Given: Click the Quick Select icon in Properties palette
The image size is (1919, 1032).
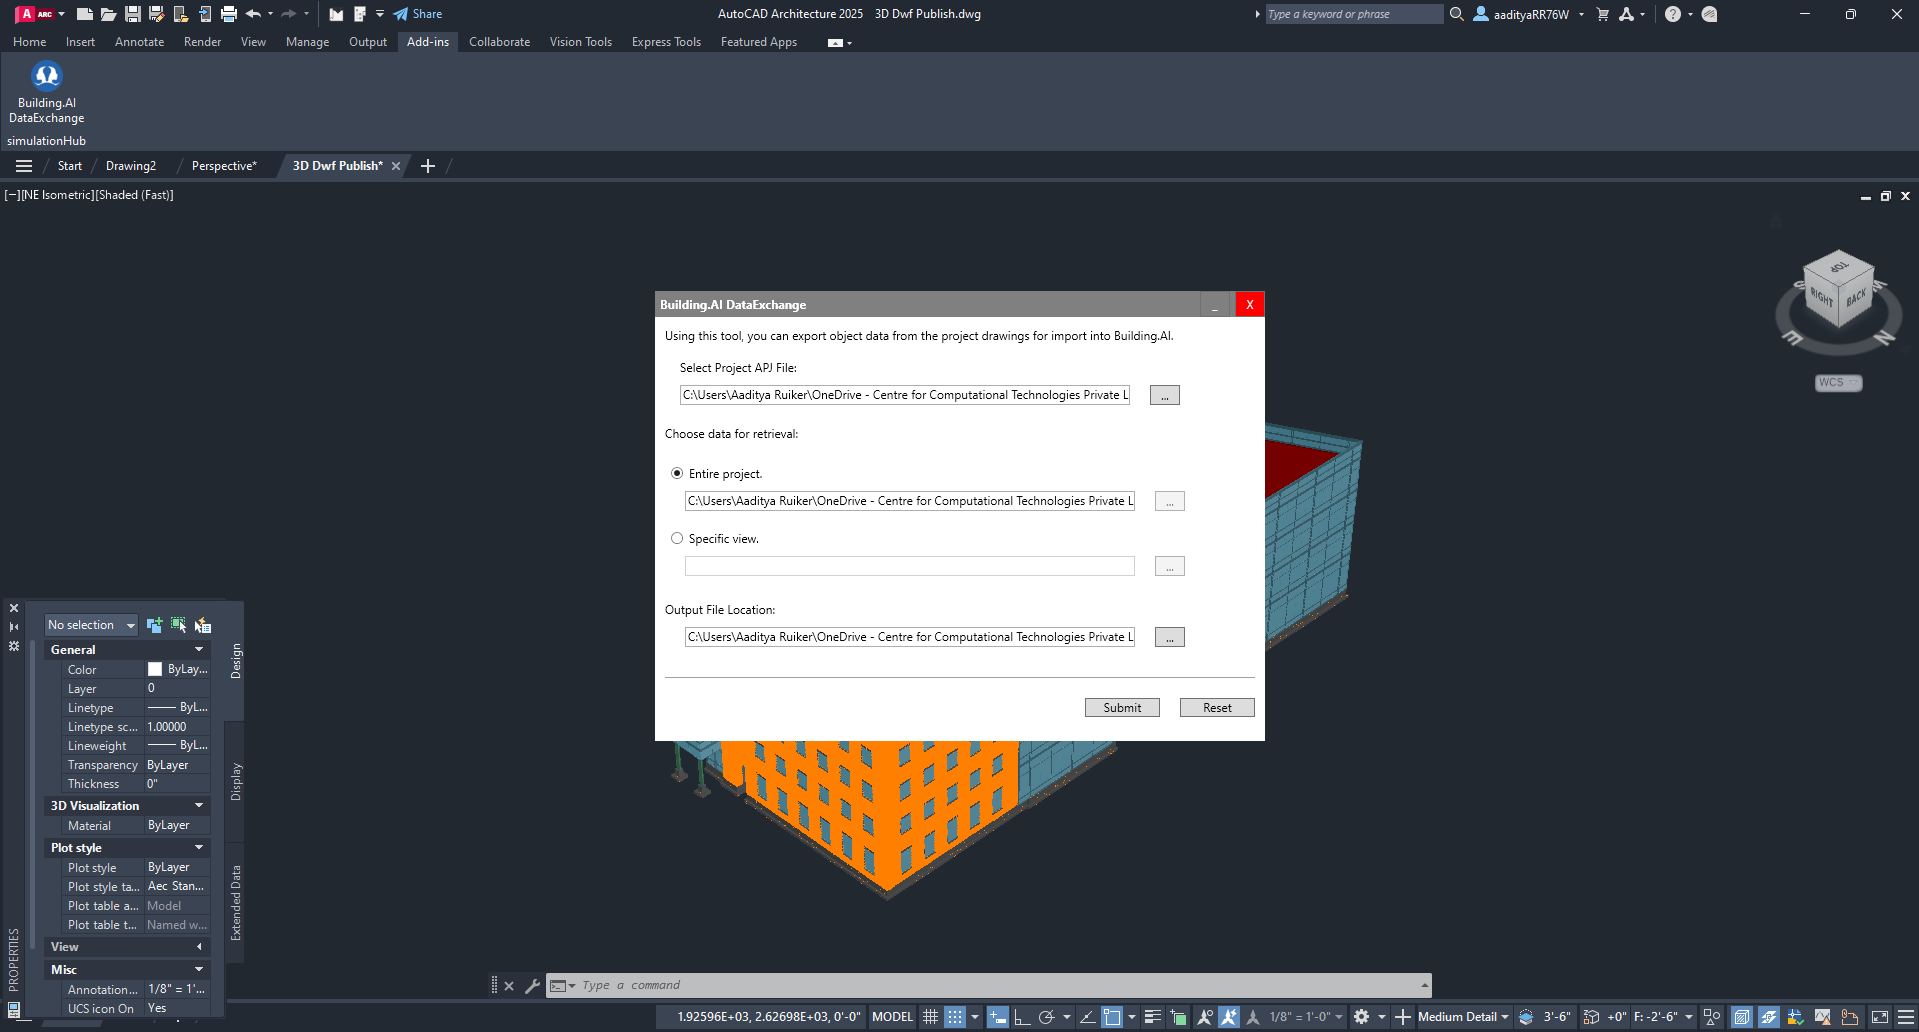Looking at the screenshot, I should (202, 625).
